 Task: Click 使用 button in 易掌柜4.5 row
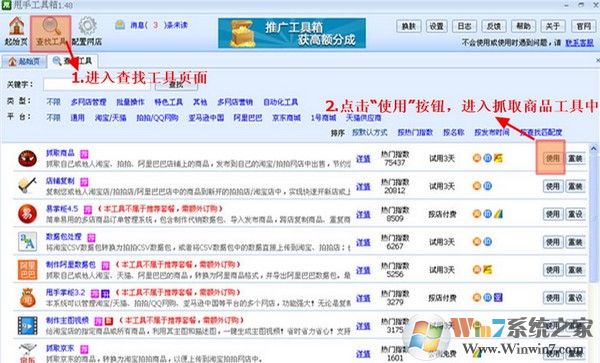coord(553,214)
